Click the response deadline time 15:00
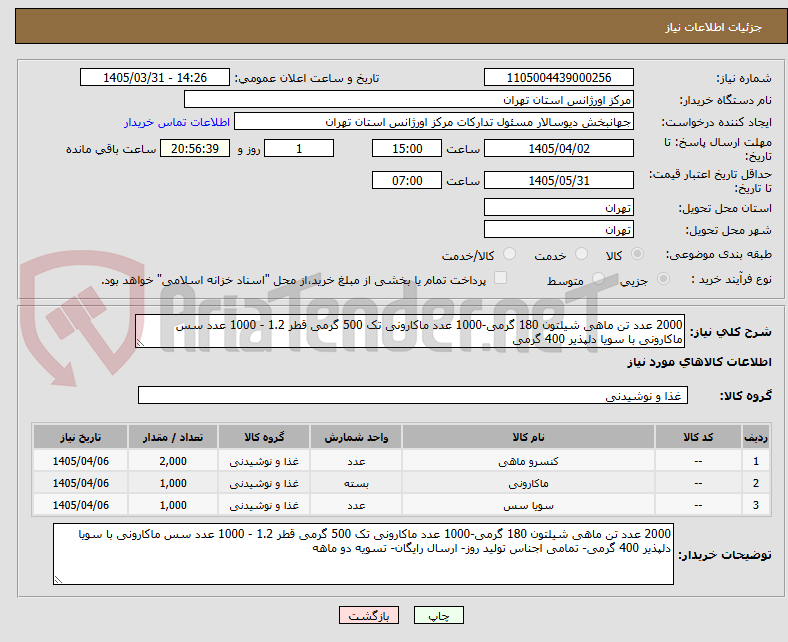 point(407,148)
